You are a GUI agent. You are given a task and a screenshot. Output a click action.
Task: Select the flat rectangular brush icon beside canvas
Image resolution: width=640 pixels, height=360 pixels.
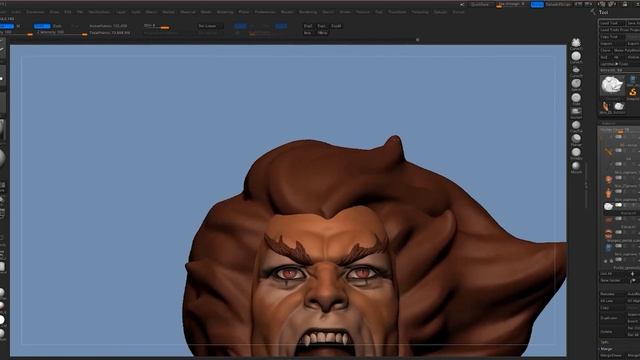[576, 111]
